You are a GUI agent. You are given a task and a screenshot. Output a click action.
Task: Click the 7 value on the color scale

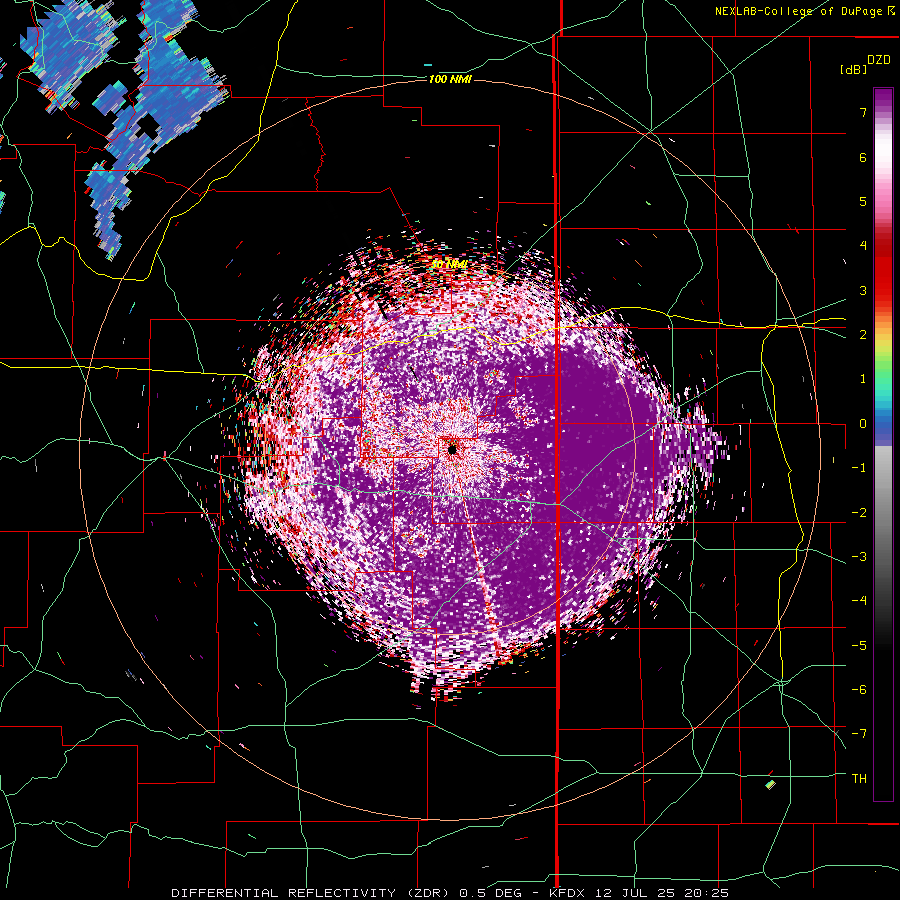click(863, 112)
